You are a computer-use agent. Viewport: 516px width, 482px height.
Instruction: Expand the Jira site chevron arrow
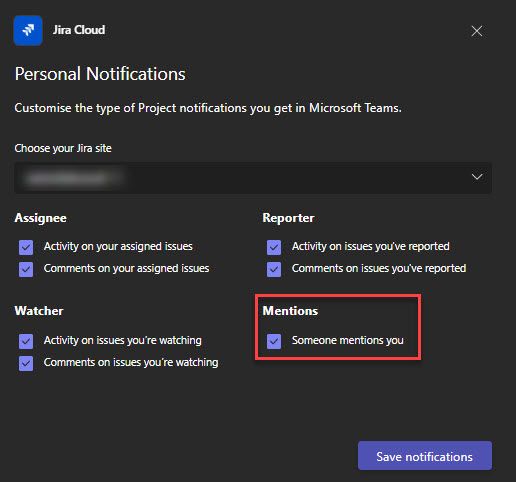click(x=477, y=177)
